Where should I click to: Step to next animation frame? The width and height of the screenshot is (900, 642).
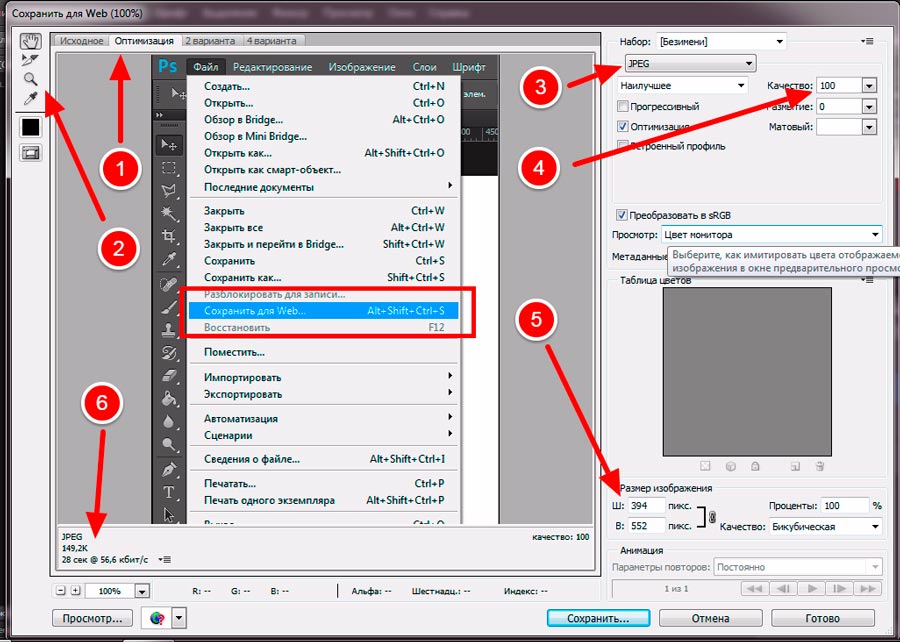(x=839, y=589)
